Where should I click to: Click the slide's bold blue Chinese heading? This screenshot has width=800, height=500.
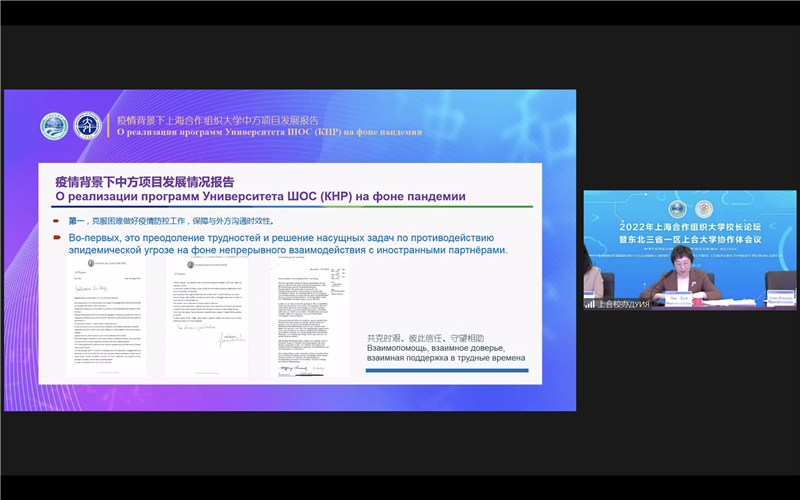tap(144, 182)
